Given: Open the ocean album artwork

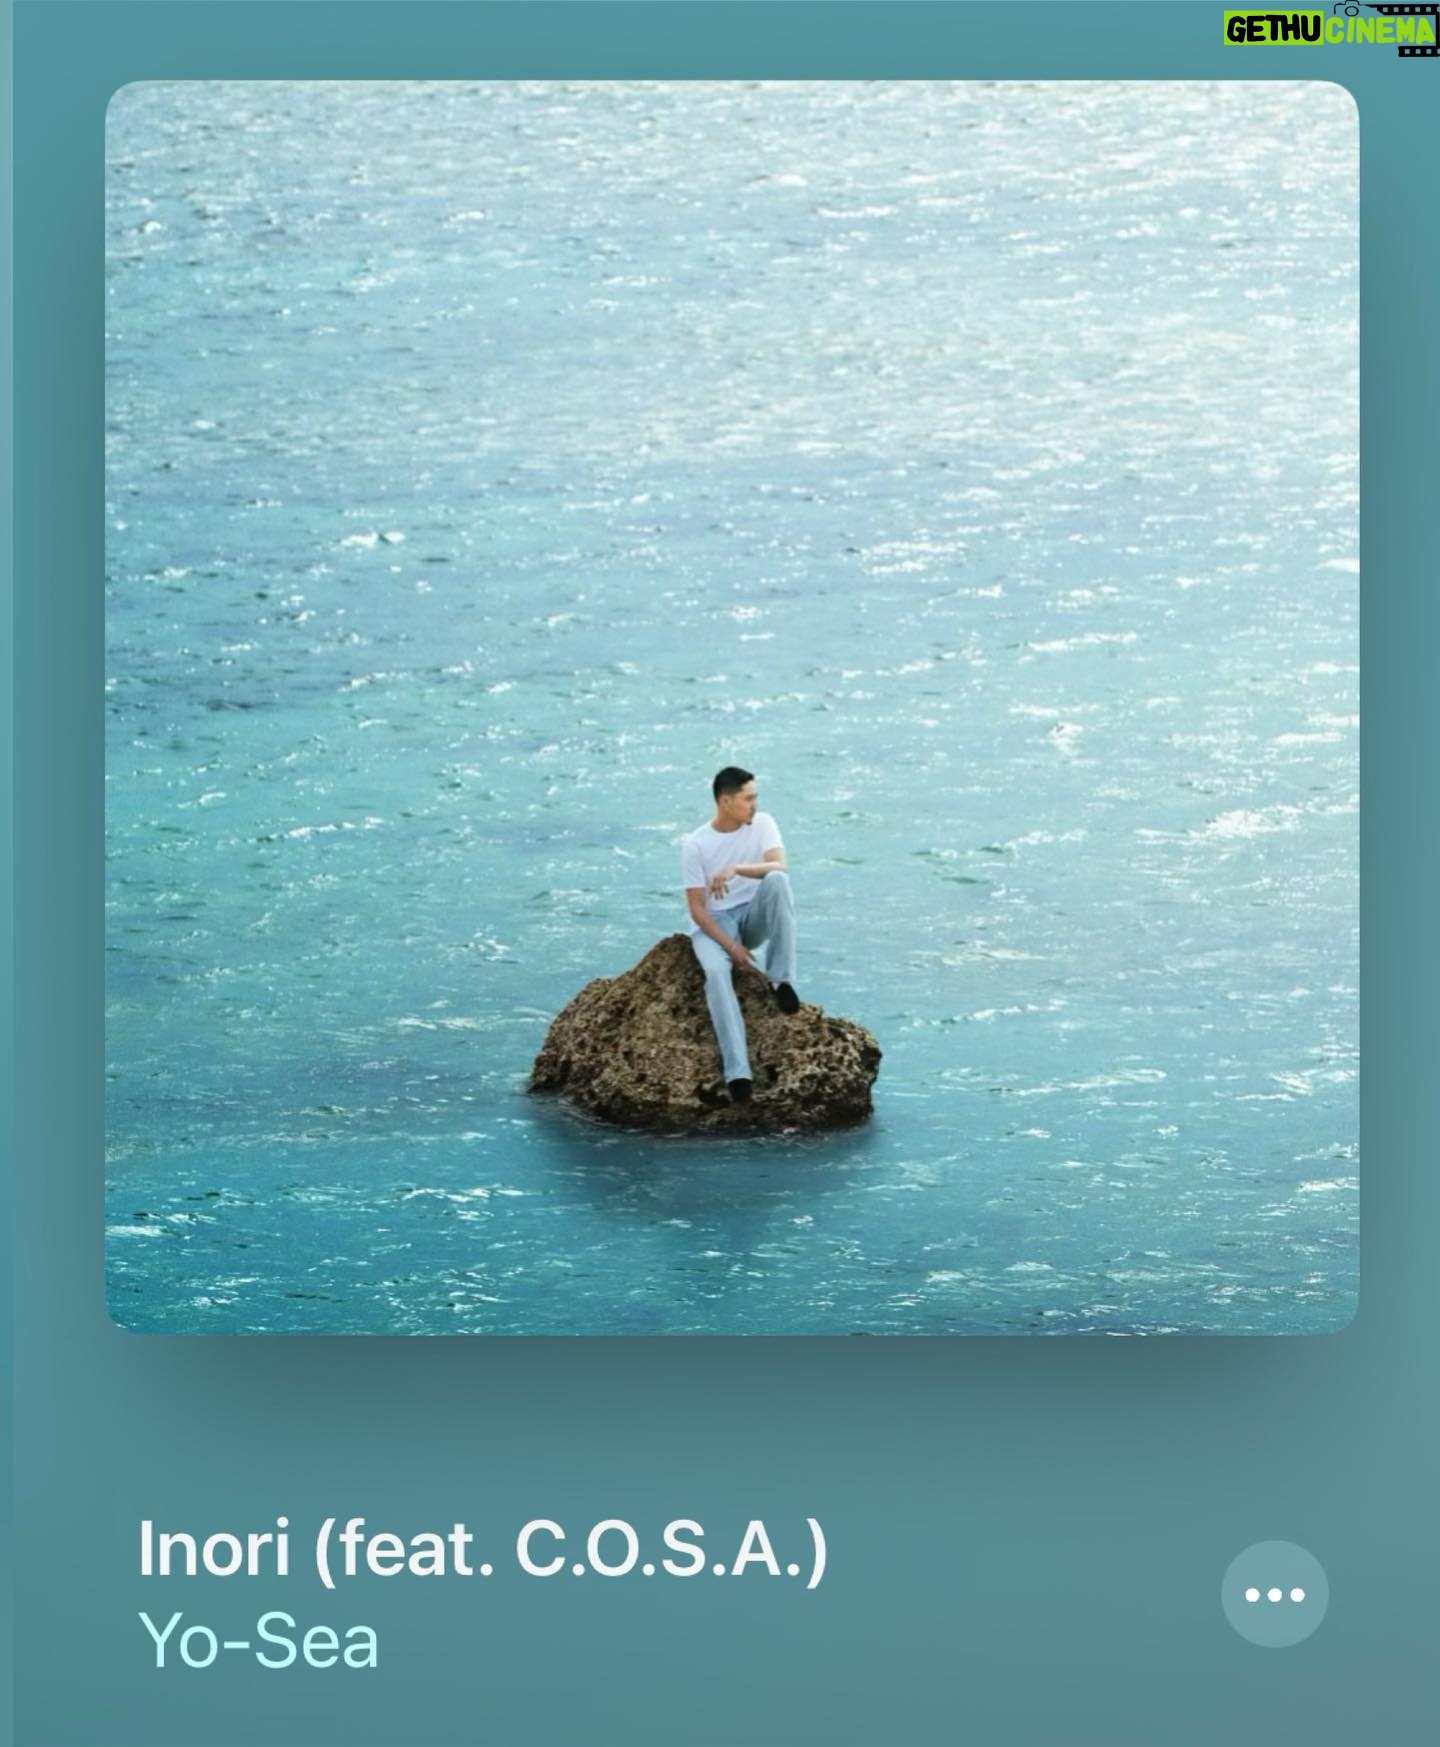Looking at the screenshot, I should pyautogui.click(x=731, y=707).
